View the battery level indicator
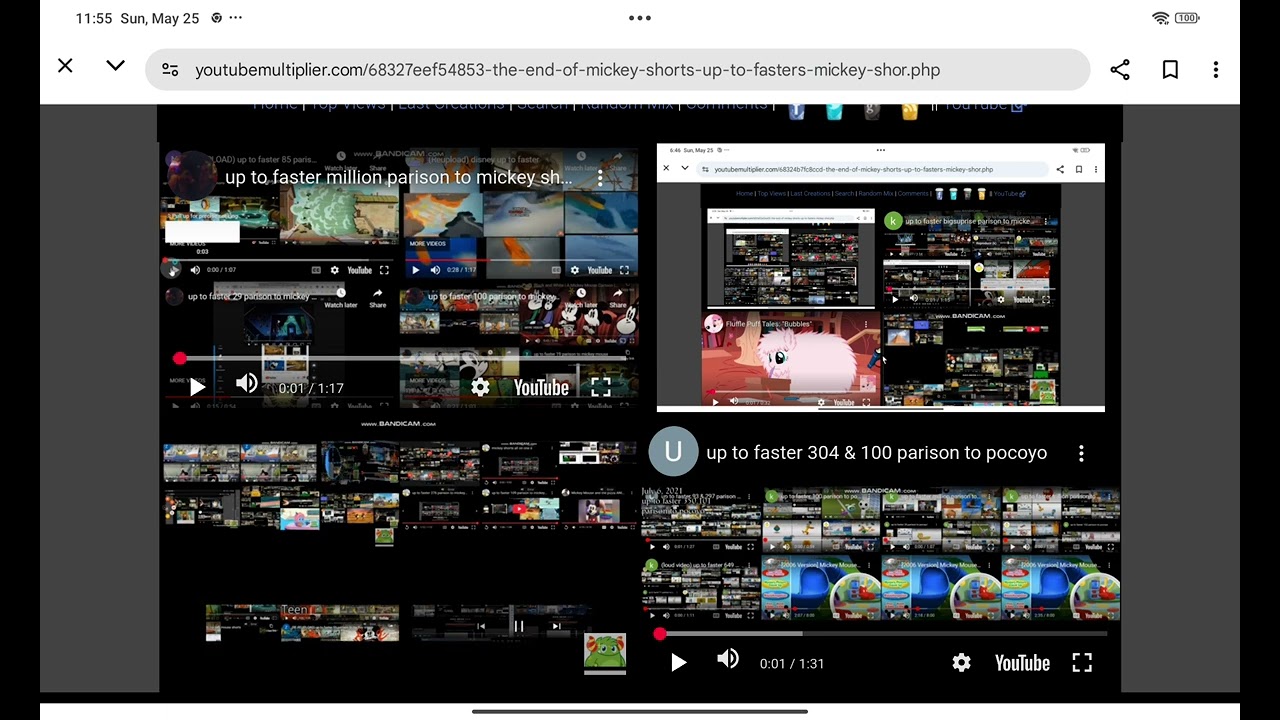Viewport: 1280px width, 720px height. click(x=1187, y=18)
